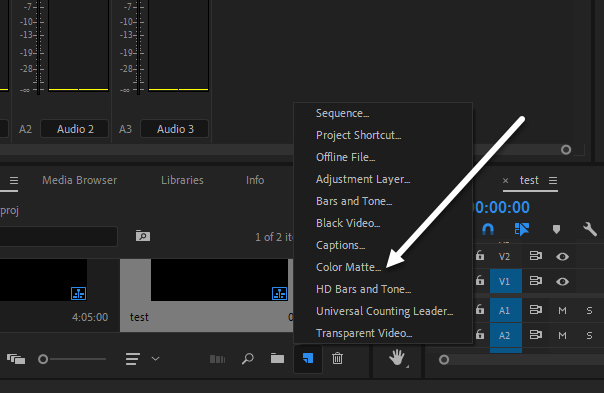Viewport: 604px width, 393px height.
Task: Mute track A2
Action: 562,336
